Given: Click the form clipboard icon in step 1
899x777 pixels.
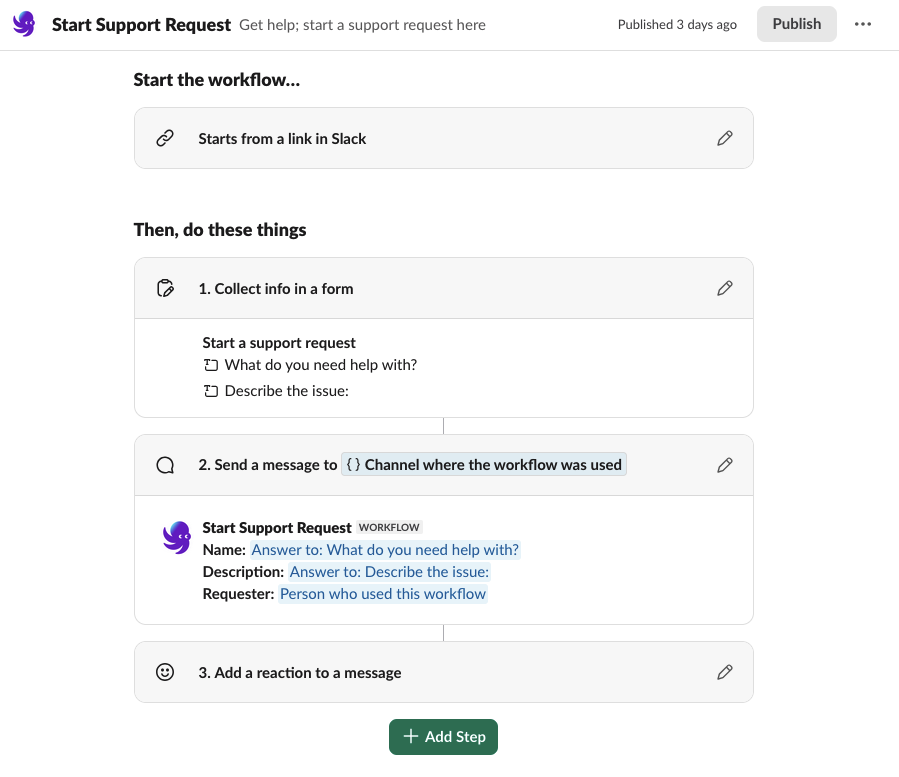Looking at the screenshot, I should coord(166,289).
